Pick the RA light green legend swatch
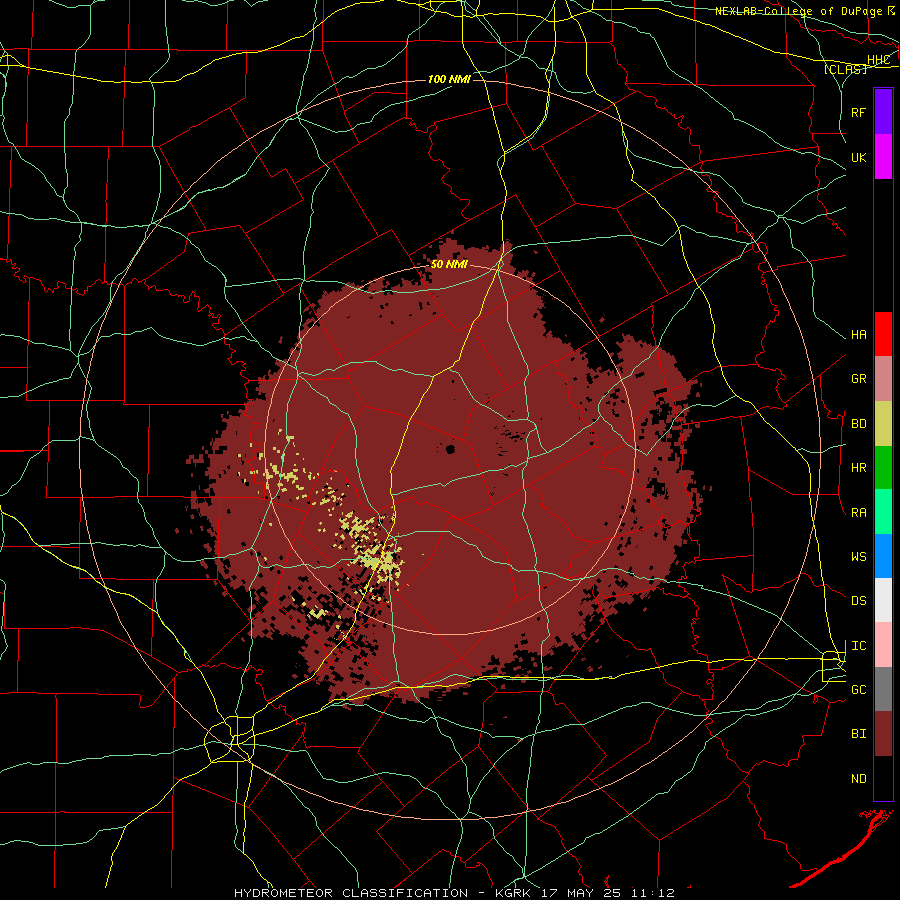Screen dimensions: 900x900 coord(883,512)
